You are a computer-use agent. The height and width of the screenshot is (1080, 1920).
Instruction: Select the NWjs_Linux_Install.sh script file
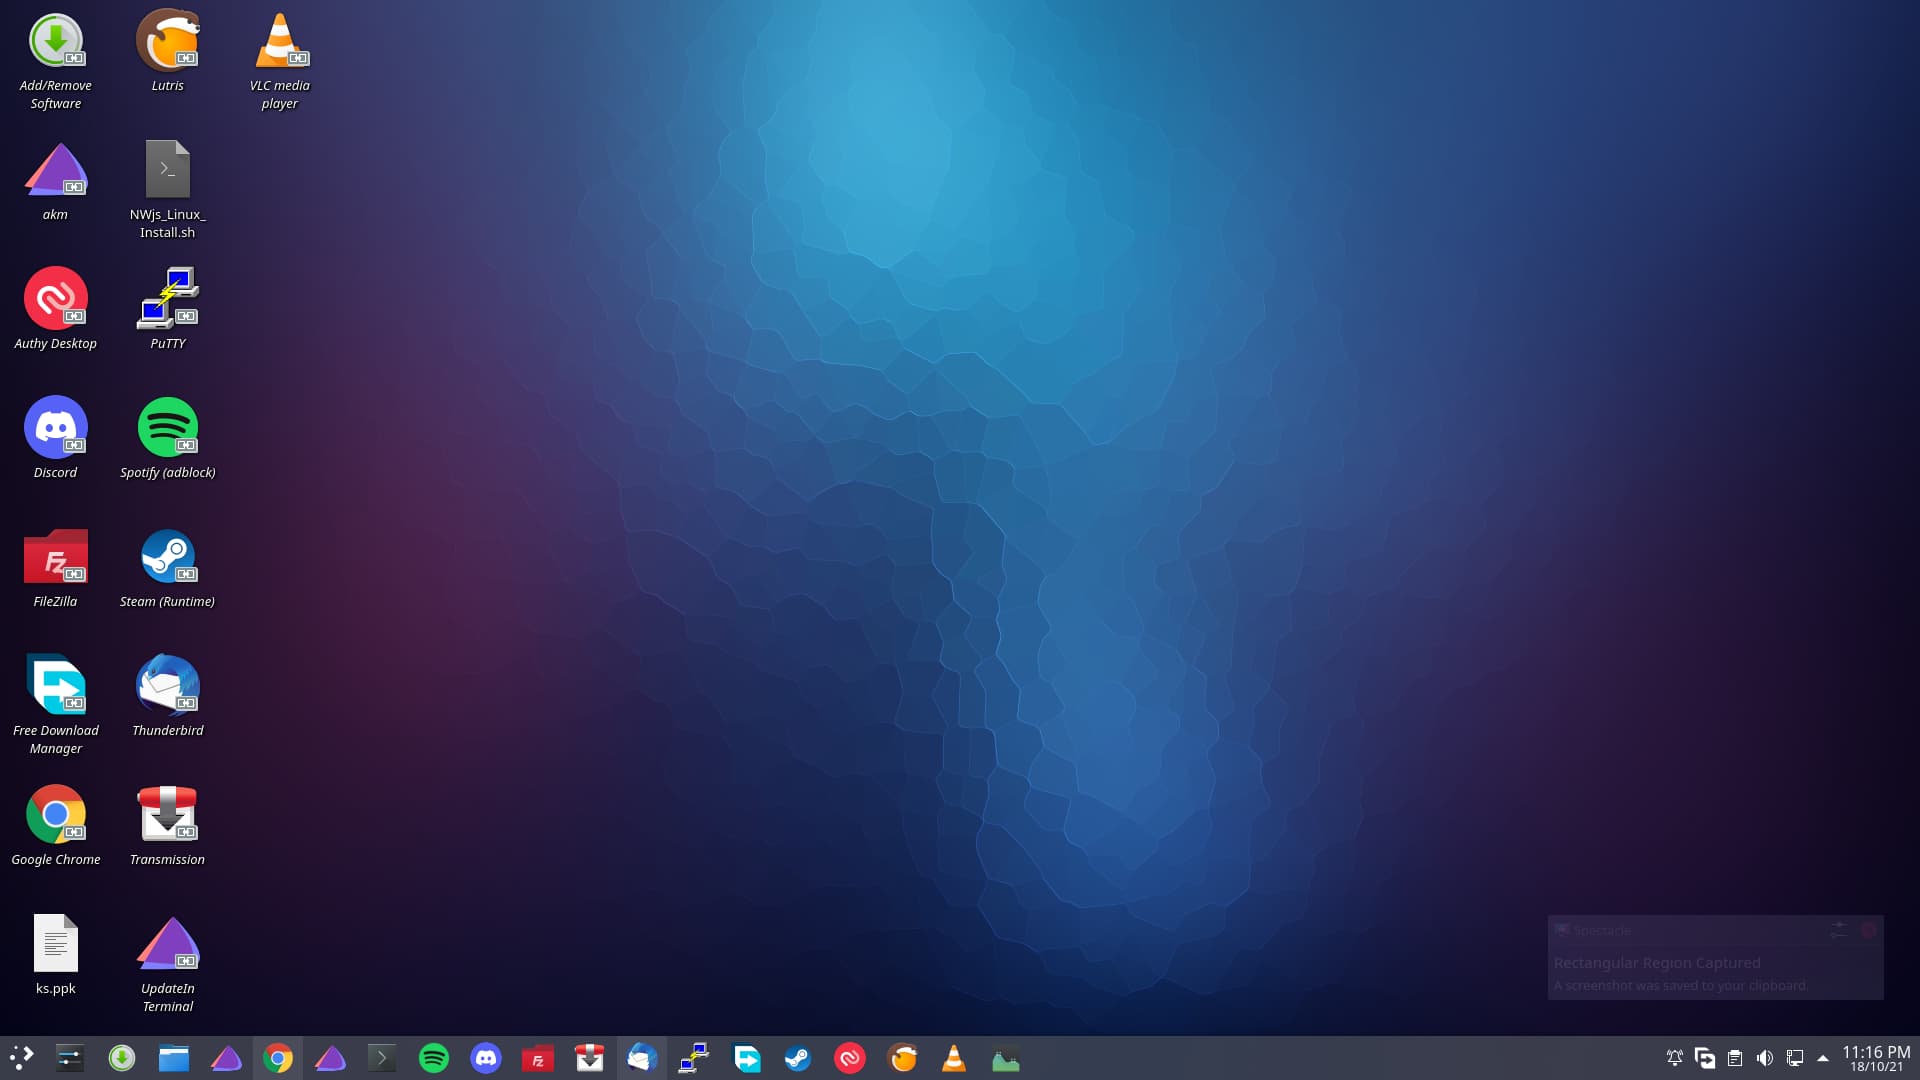[x=167, y=189]
